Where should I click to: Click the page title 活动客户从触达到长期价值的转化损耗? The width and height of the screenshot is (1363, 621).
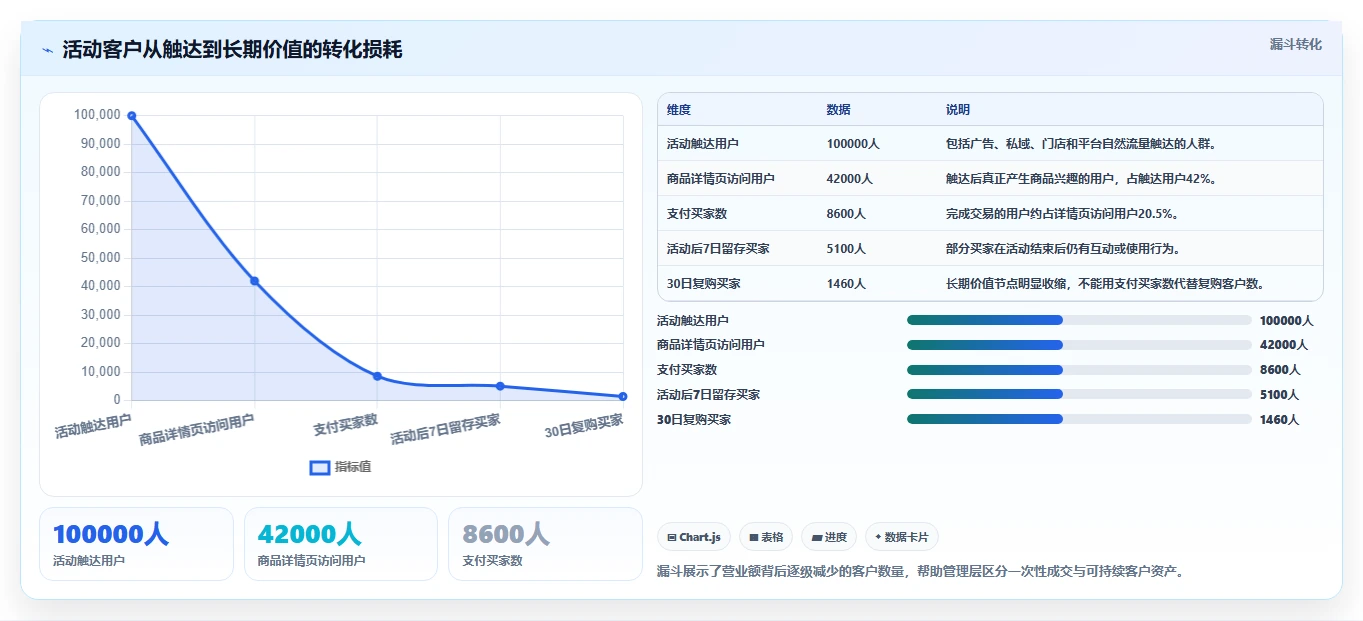tap(232, 49)
